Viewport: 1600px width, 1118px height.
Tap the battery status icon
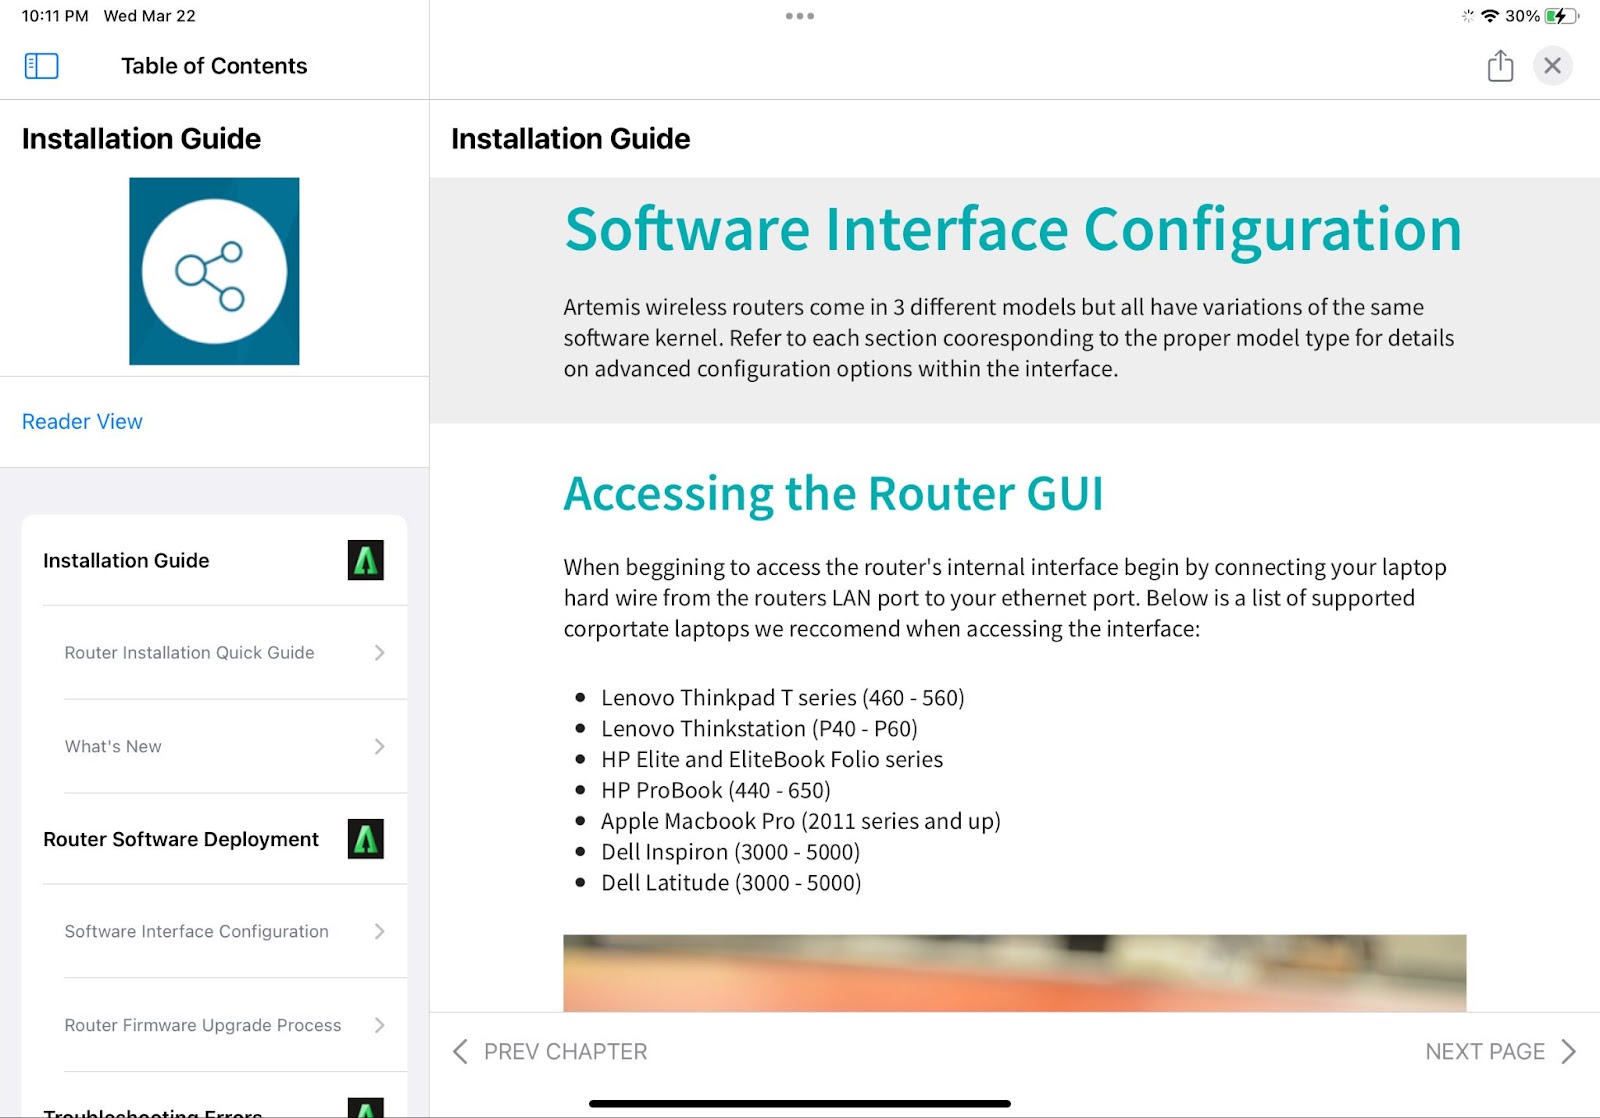[1561, 16]
